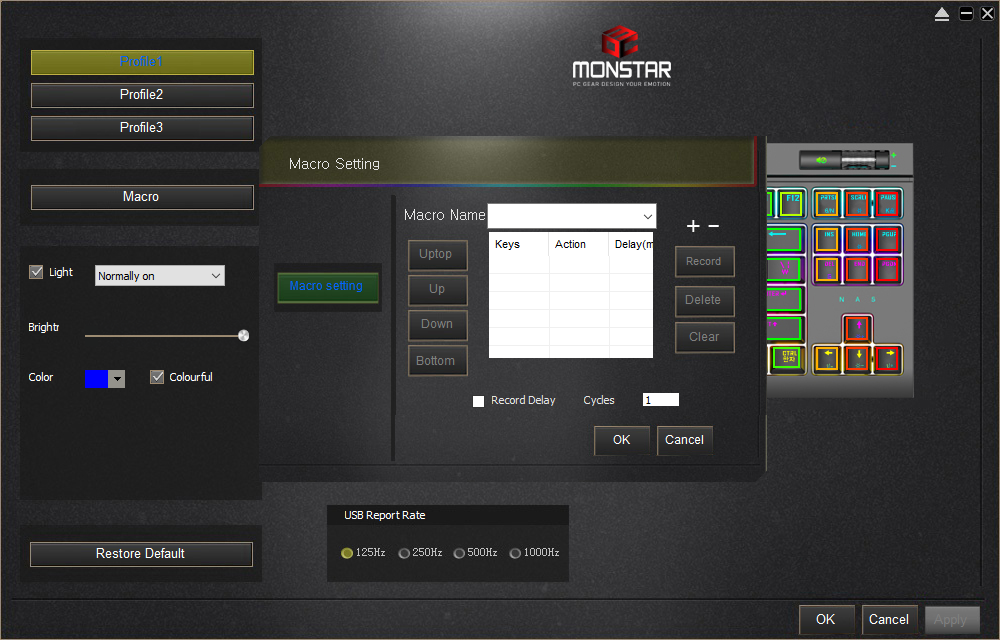Click the PRTSC key on keyboard image

point(827,203)
